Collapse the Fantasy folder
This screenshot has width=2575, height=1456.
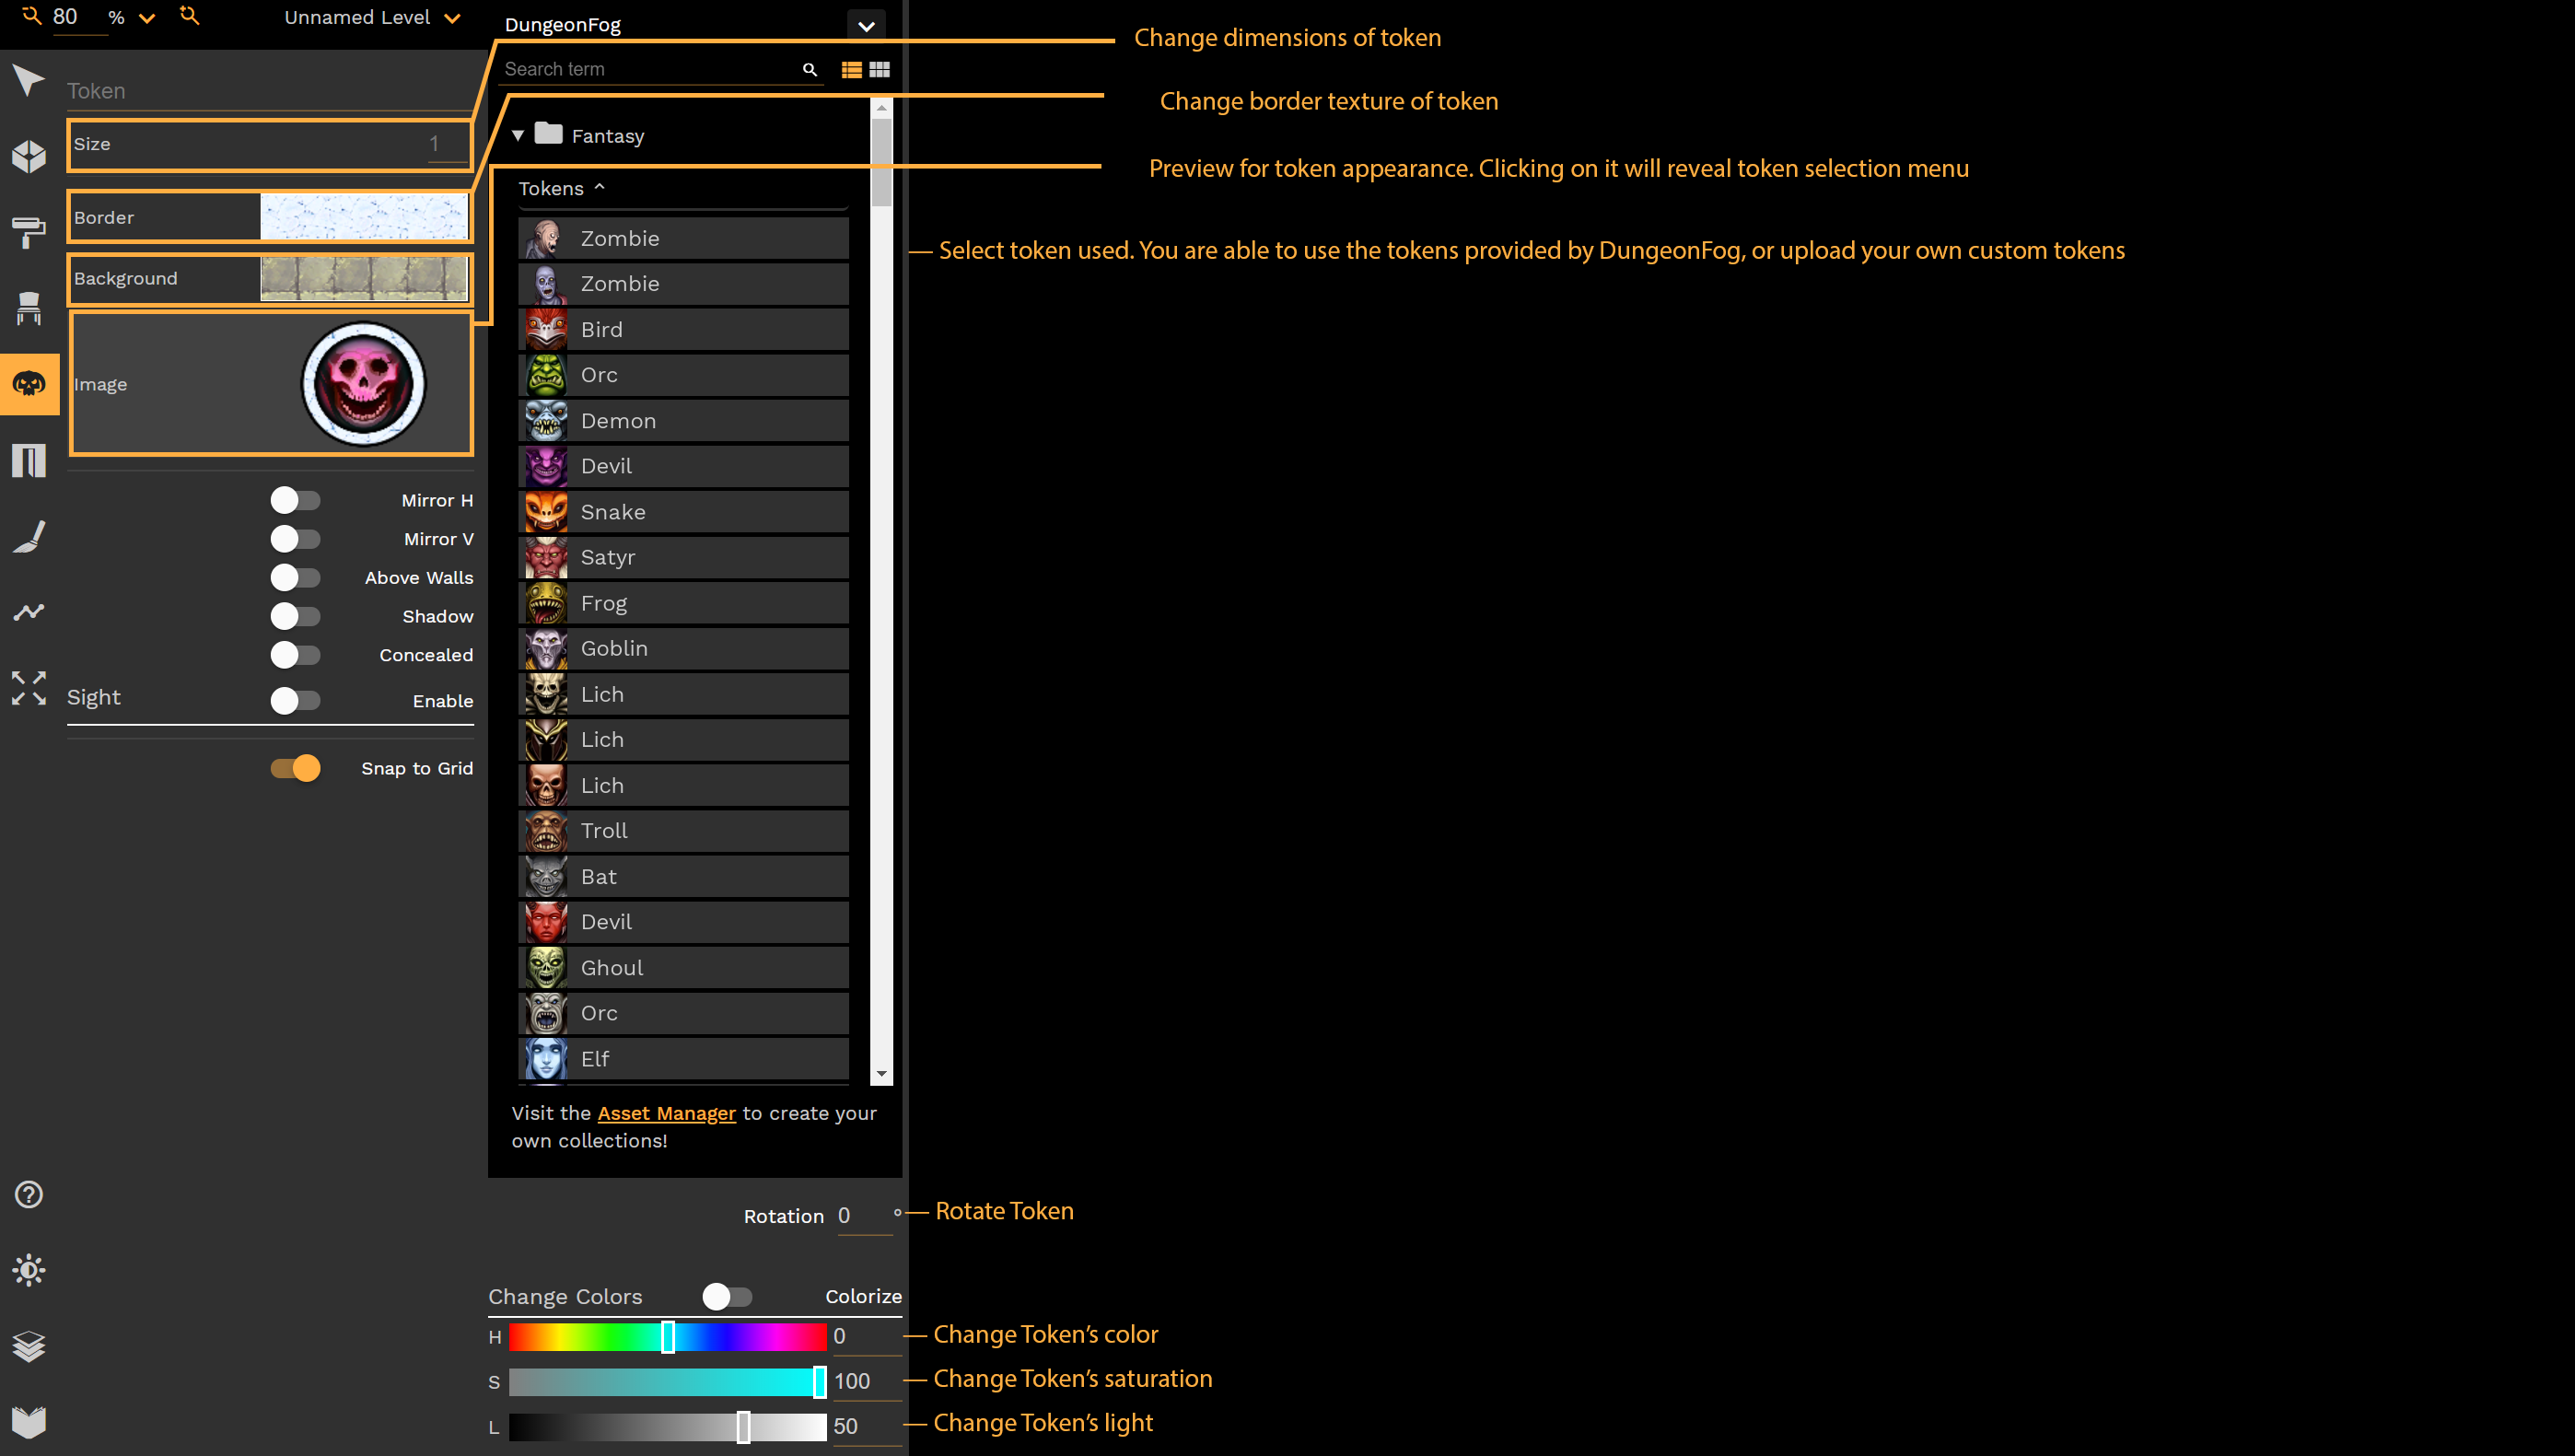pos(518,135)
